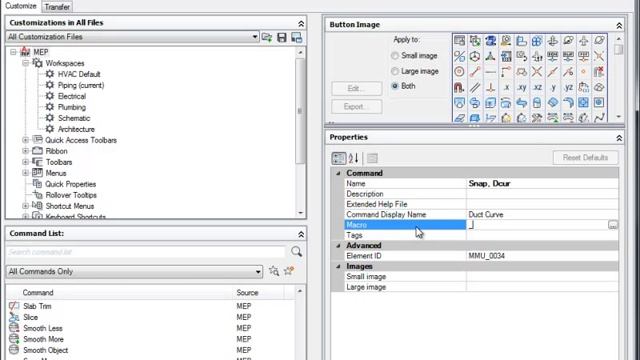Viewport: 640px width, 360px height.
Task: Select Quick Properties tree item
Action: coord(70,184)
